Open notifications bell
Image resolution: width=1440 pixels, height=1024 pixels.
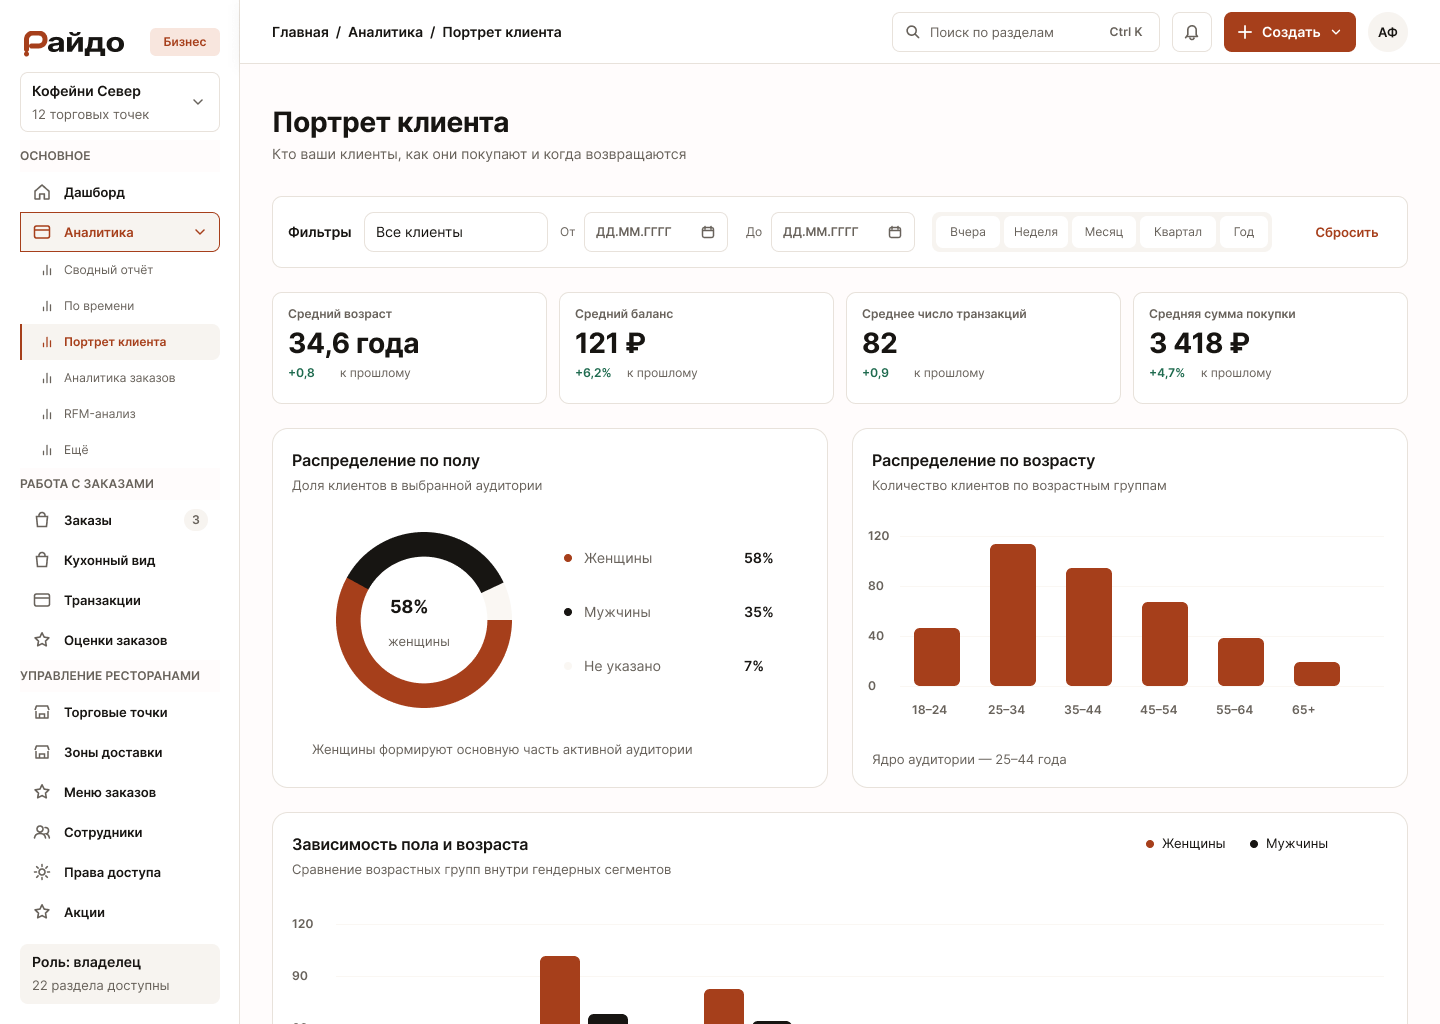1192,32
